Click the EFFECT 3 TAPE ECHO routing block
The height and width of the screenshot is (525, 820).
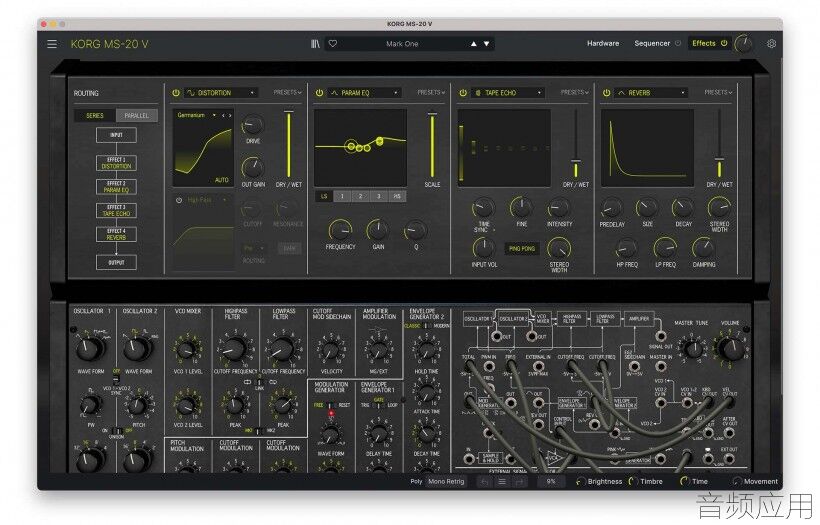coord(116,210)
